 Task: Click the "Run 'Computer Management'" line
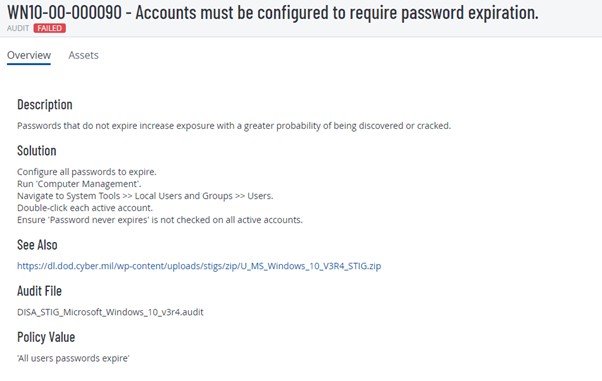(x=79, y=184)
